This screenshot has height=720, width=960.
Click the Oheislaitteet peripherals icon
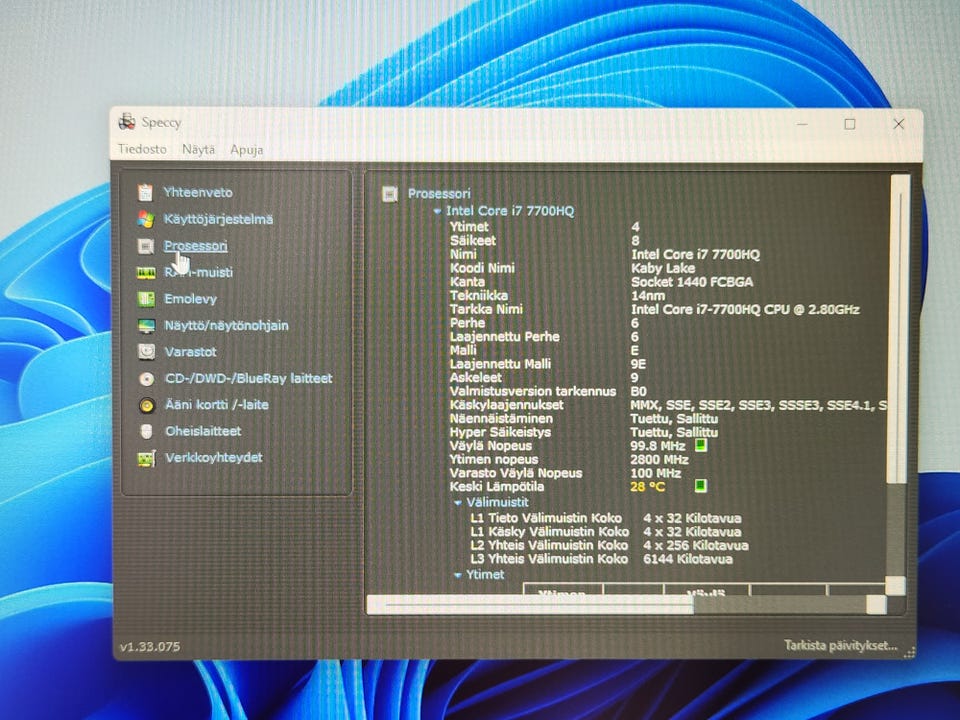(146, 431)
